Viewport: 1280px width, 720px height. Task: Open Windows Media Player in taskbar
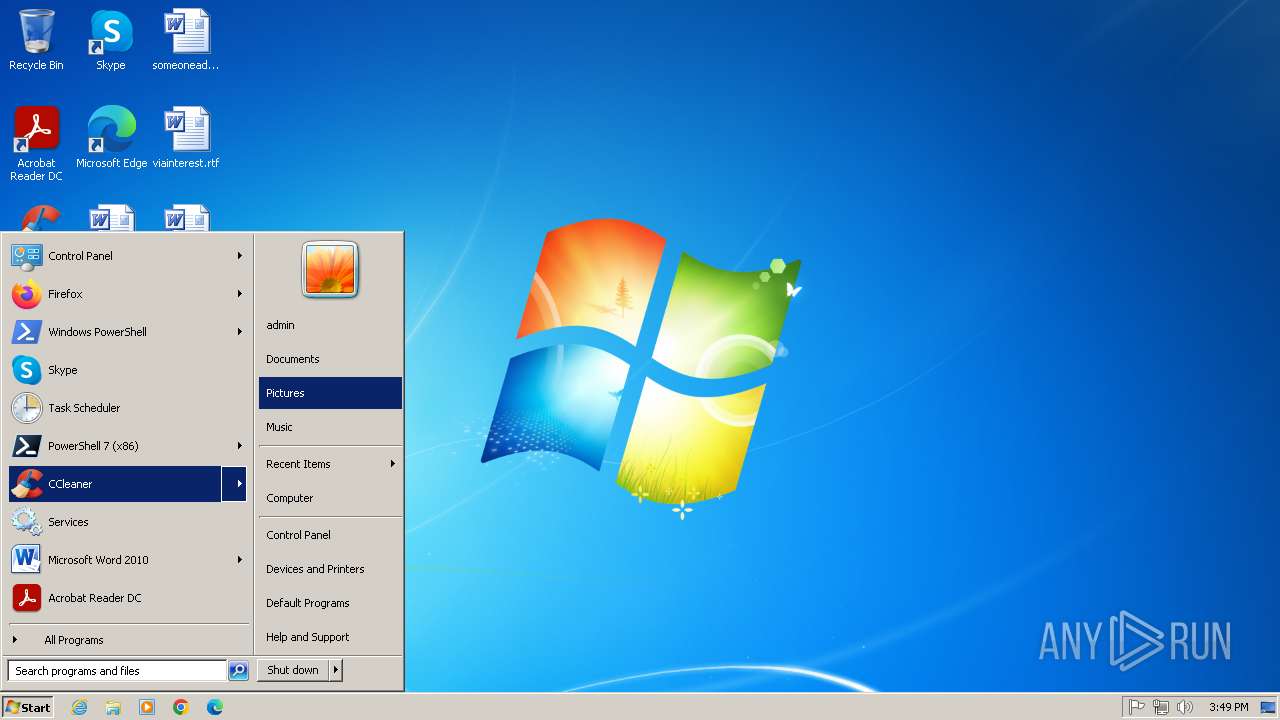pos(147,707)
